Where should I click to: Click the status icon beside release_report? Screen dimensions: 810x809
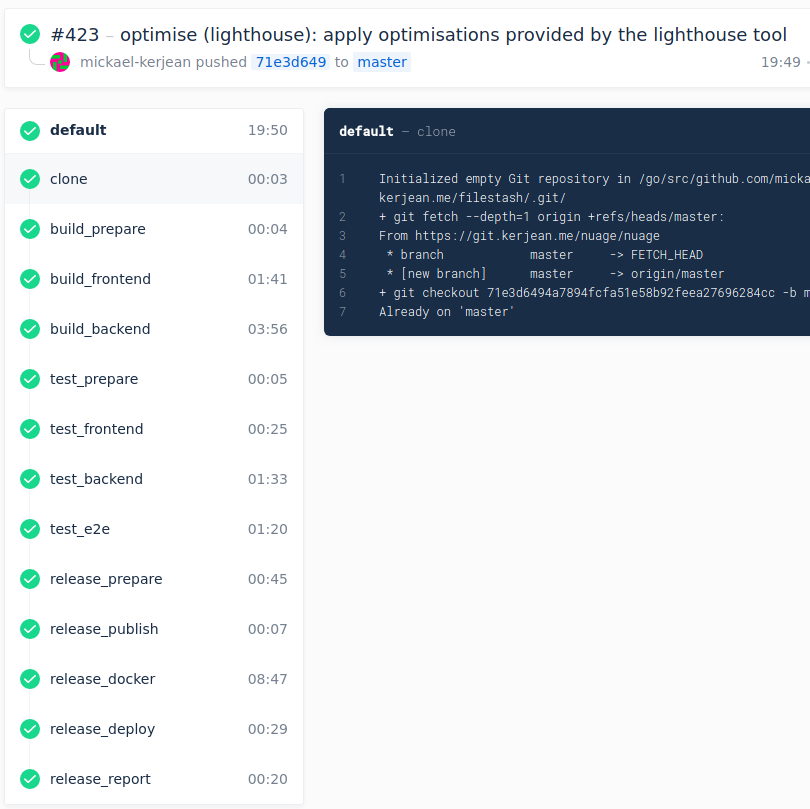29,779
